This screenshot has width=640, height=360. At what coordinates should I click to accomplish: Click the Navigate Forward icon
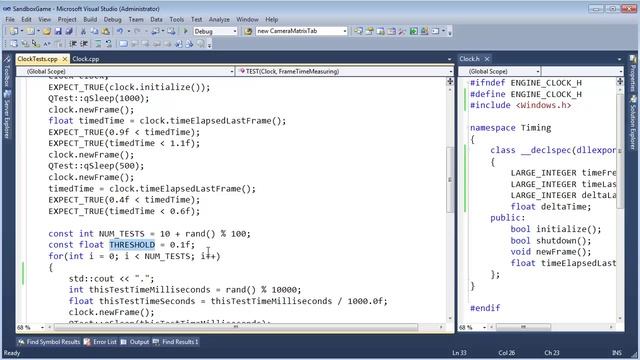(171, 31)
